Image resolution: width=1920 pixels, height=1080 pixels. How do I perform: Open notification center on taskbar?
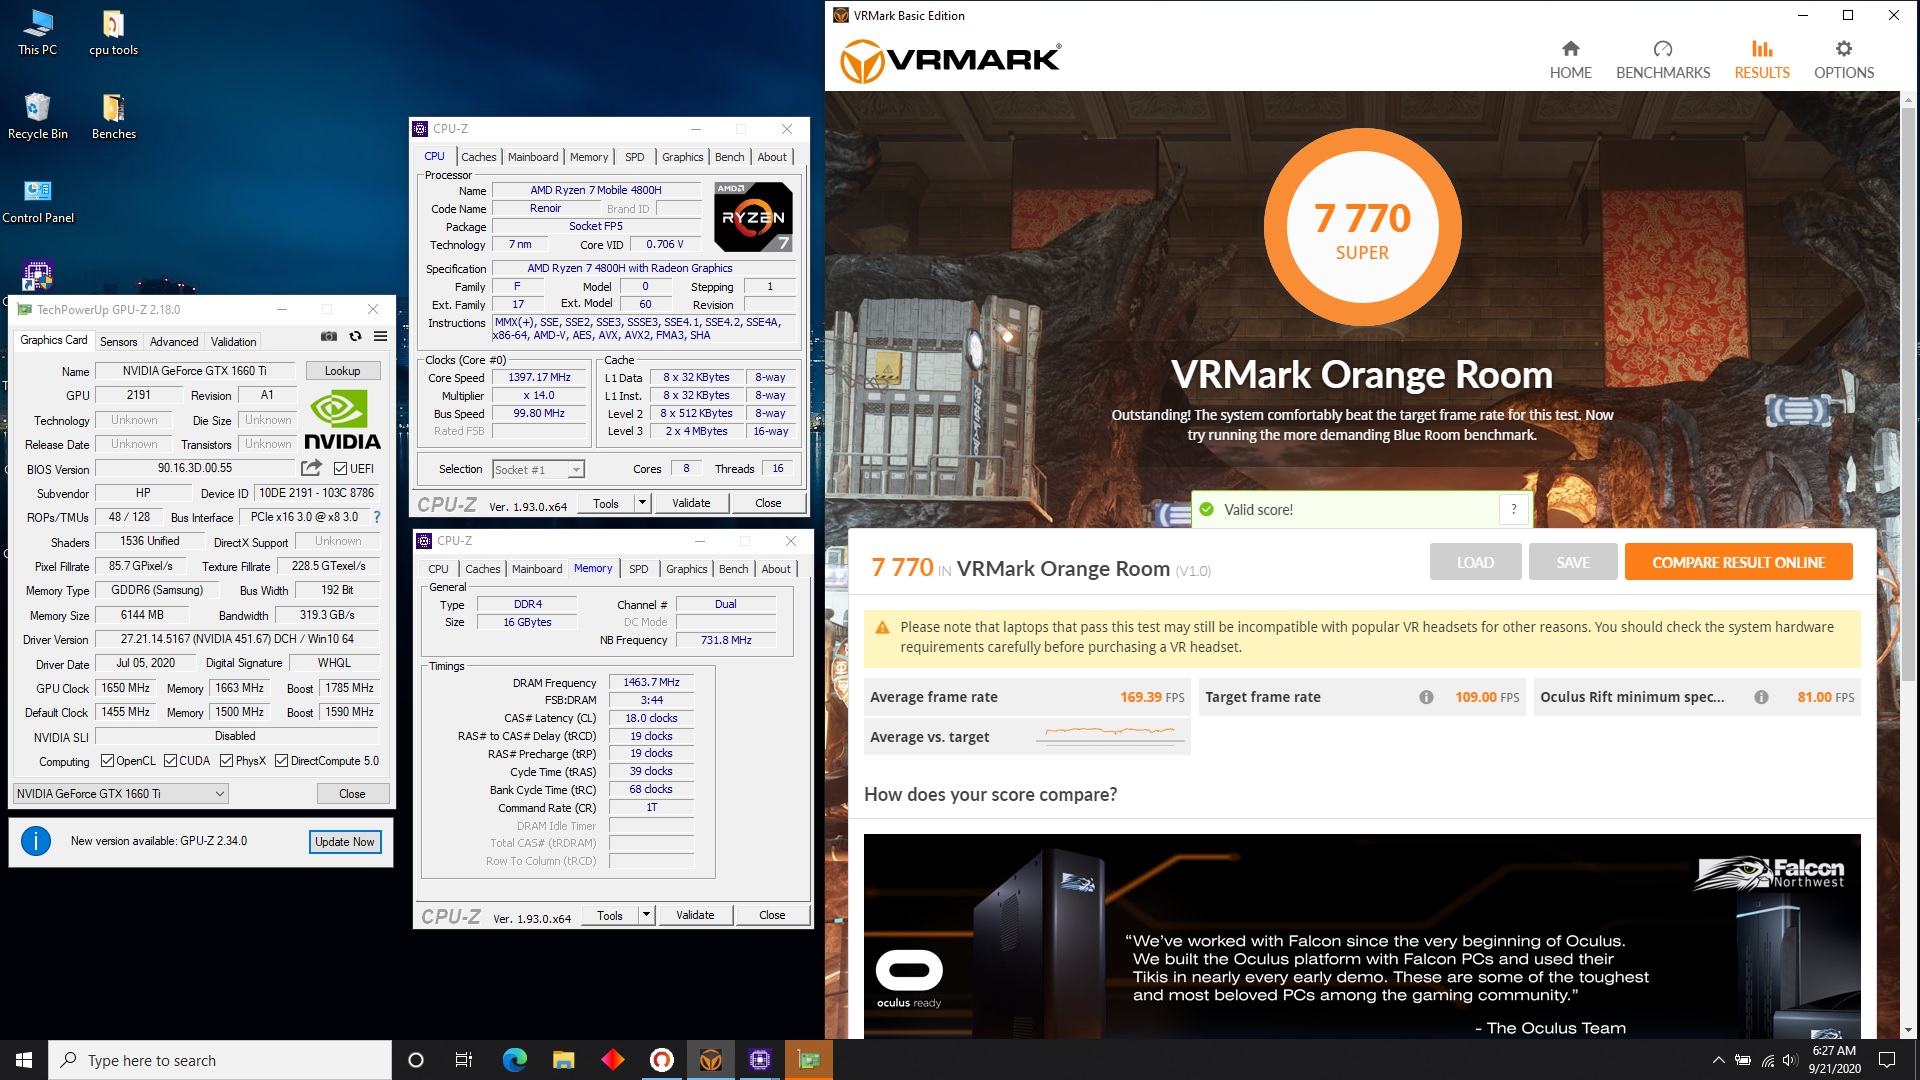pyautogui.click(x=1887, y=1060)
